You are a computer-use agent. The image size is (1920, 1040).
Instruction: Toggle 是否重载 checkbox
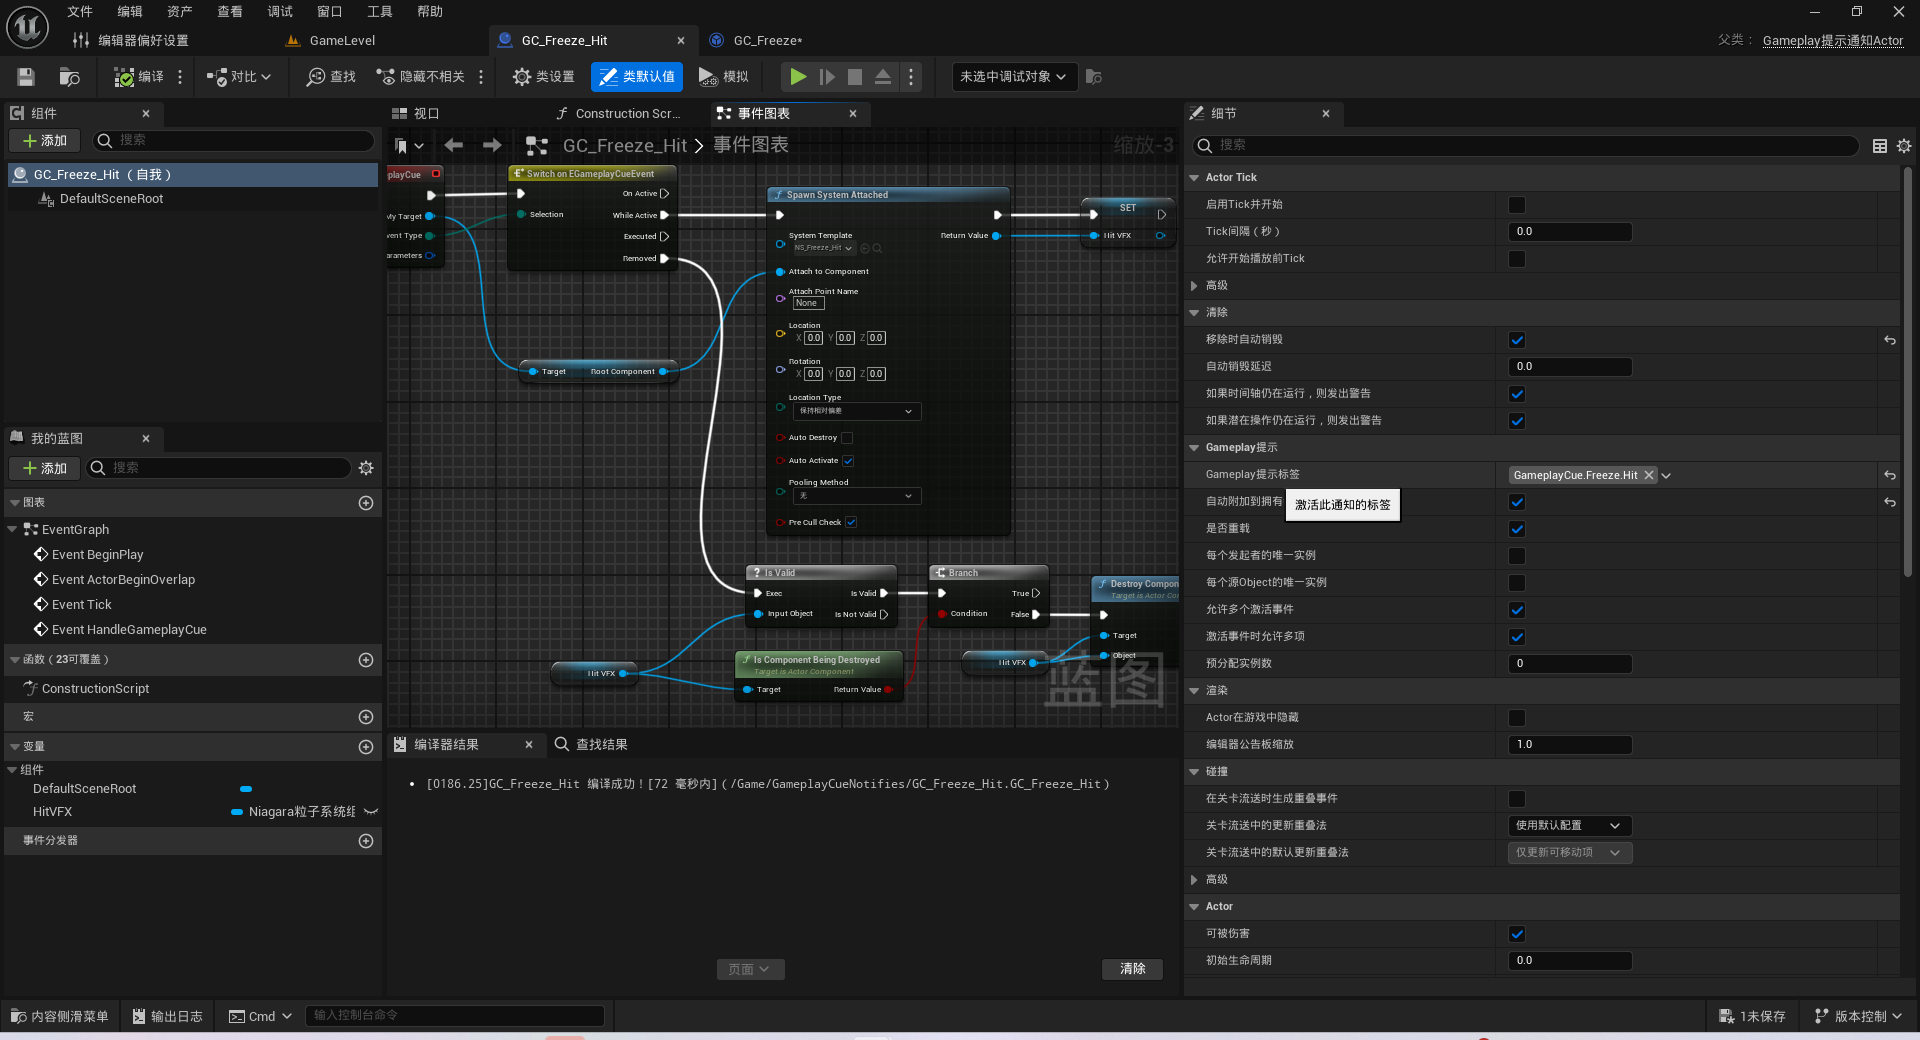[x=1517, y=529]
